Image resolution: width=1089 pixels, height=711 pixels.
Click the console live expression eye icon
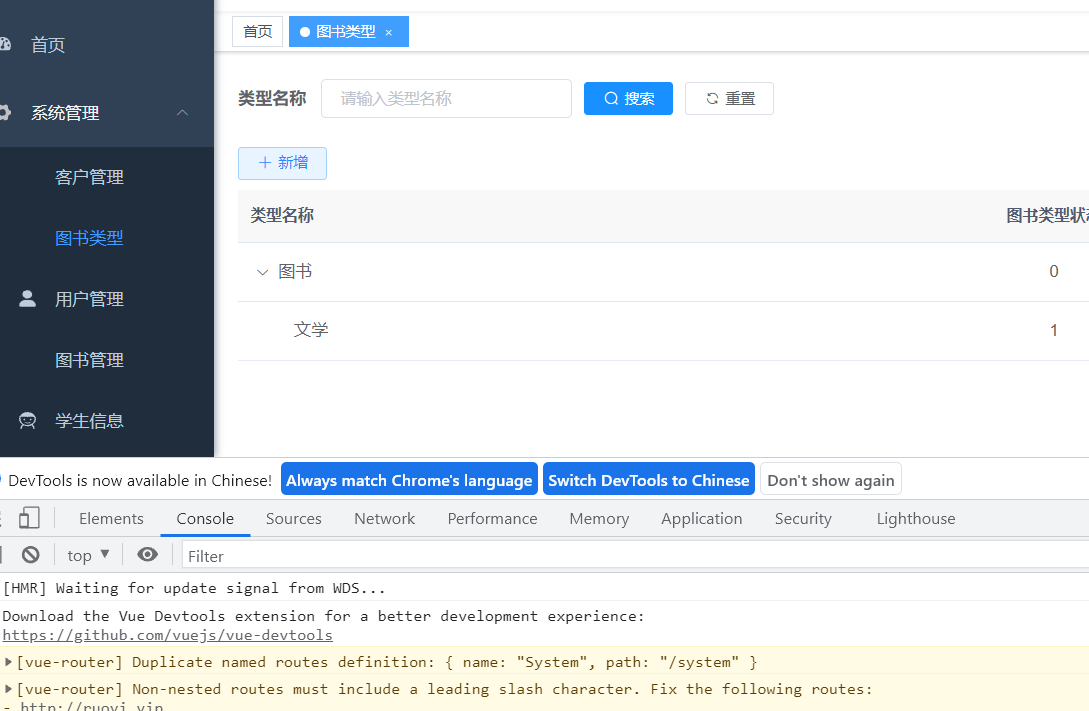click(x=147, y=554)
